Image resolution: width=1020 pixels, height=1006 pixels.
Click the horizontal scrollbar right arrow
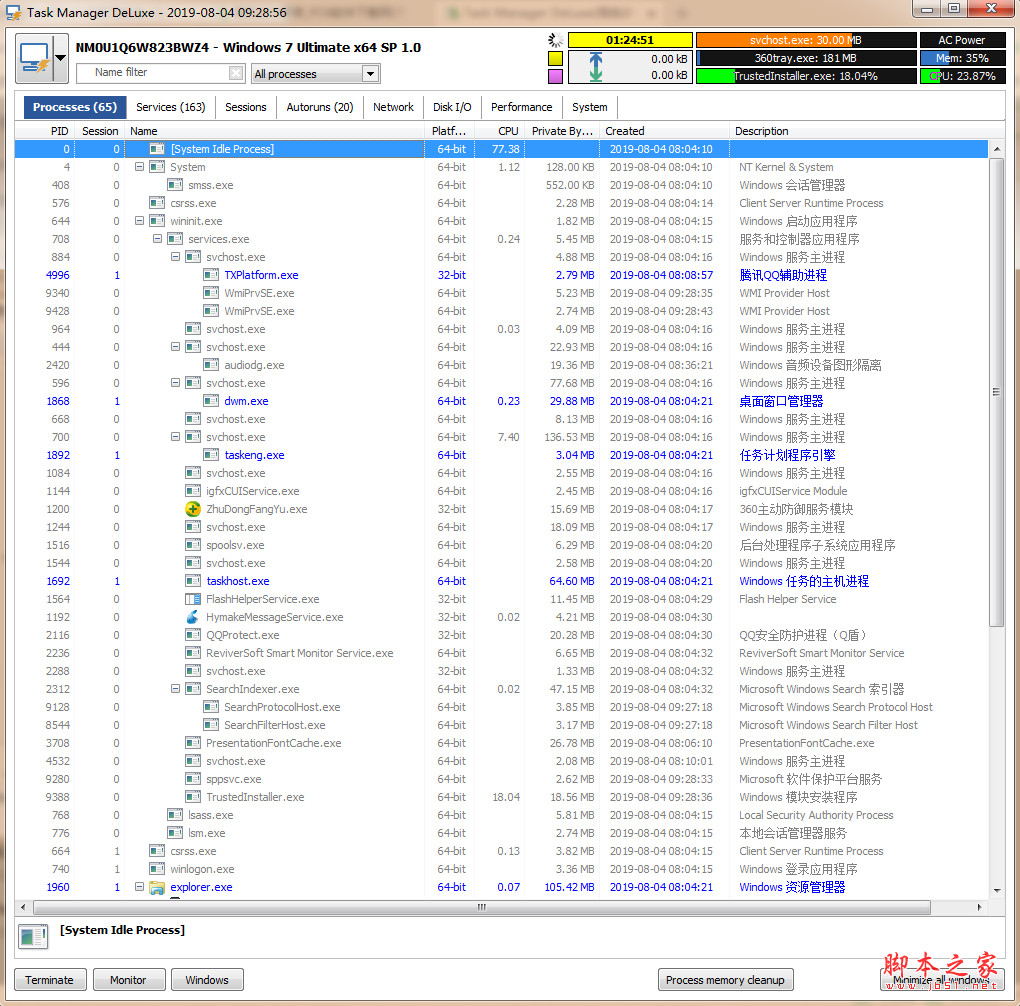pyautogui.click(x=980, y=906)
